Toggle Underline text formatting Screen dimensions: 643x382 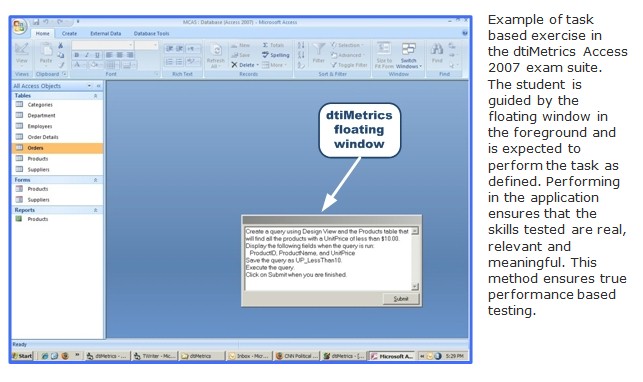pos(97,55)
